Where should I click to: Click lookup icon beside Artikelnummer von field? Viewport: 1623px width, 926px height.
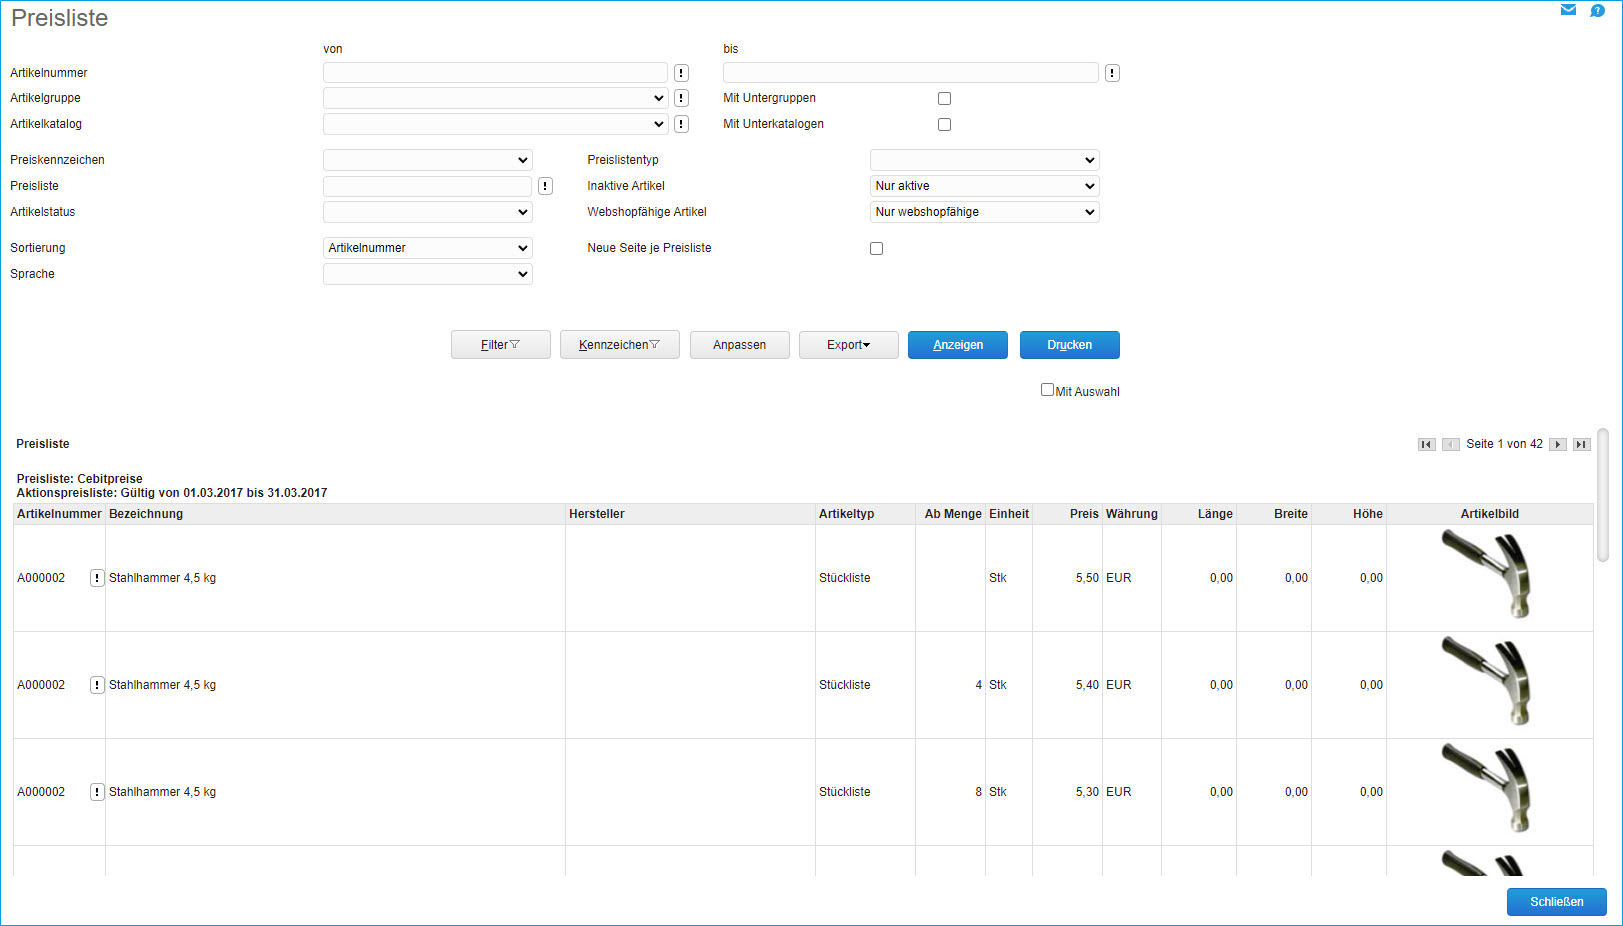pyautogui.click(x=681, y=73)
